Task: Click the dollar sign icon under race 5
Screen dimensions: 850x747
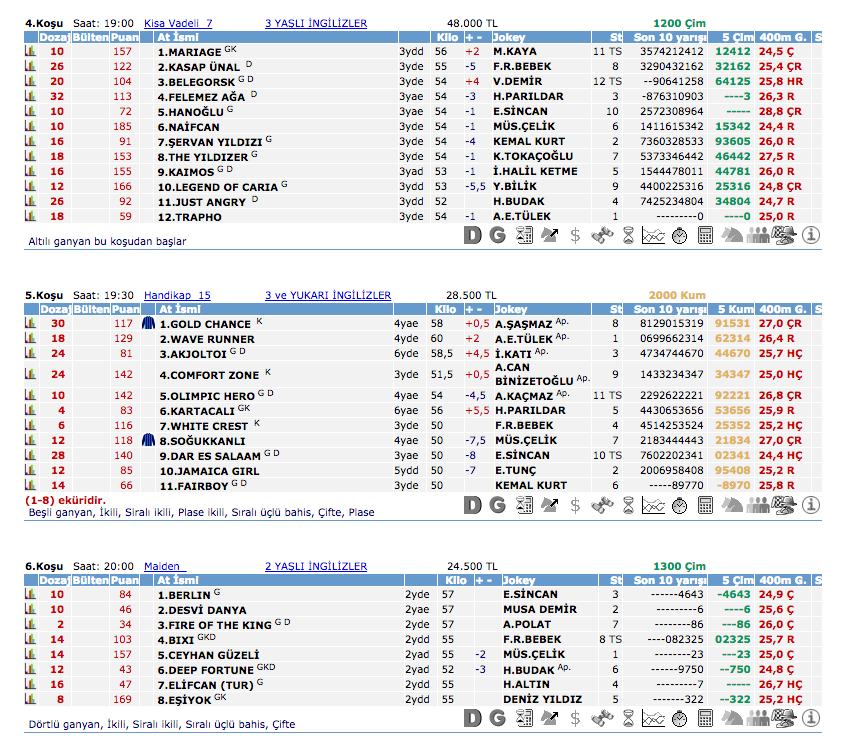Action: pyautogui.click(x=575, y=506)
